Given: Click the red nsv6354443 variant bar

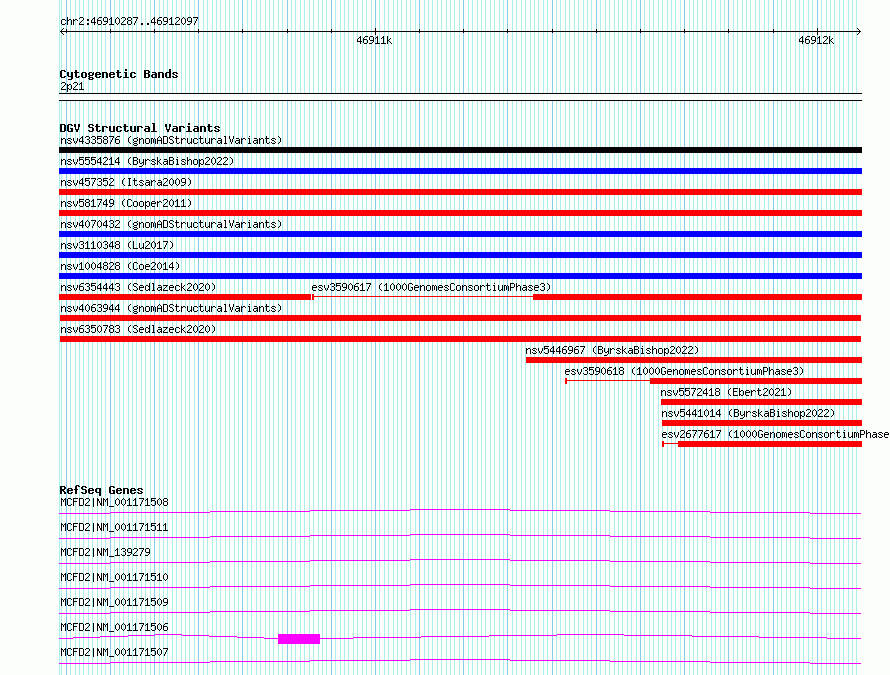Looking at the screenshot, I should coord(186,297).
